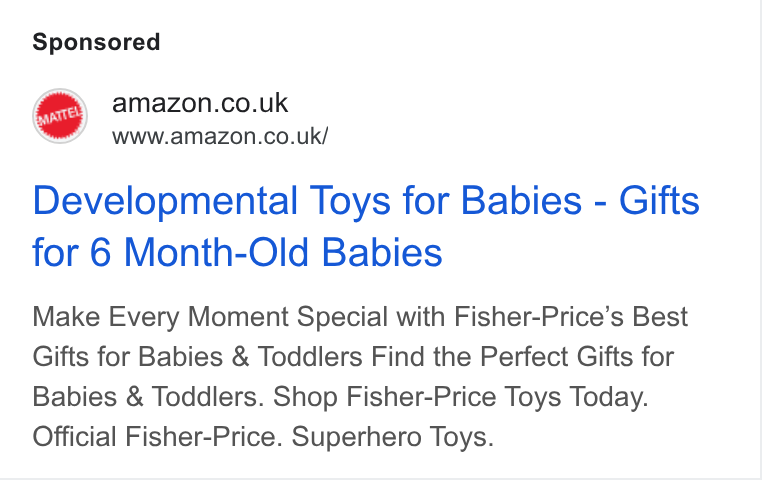Click the number 6 in the headline
762x480 pixels.
101,253
